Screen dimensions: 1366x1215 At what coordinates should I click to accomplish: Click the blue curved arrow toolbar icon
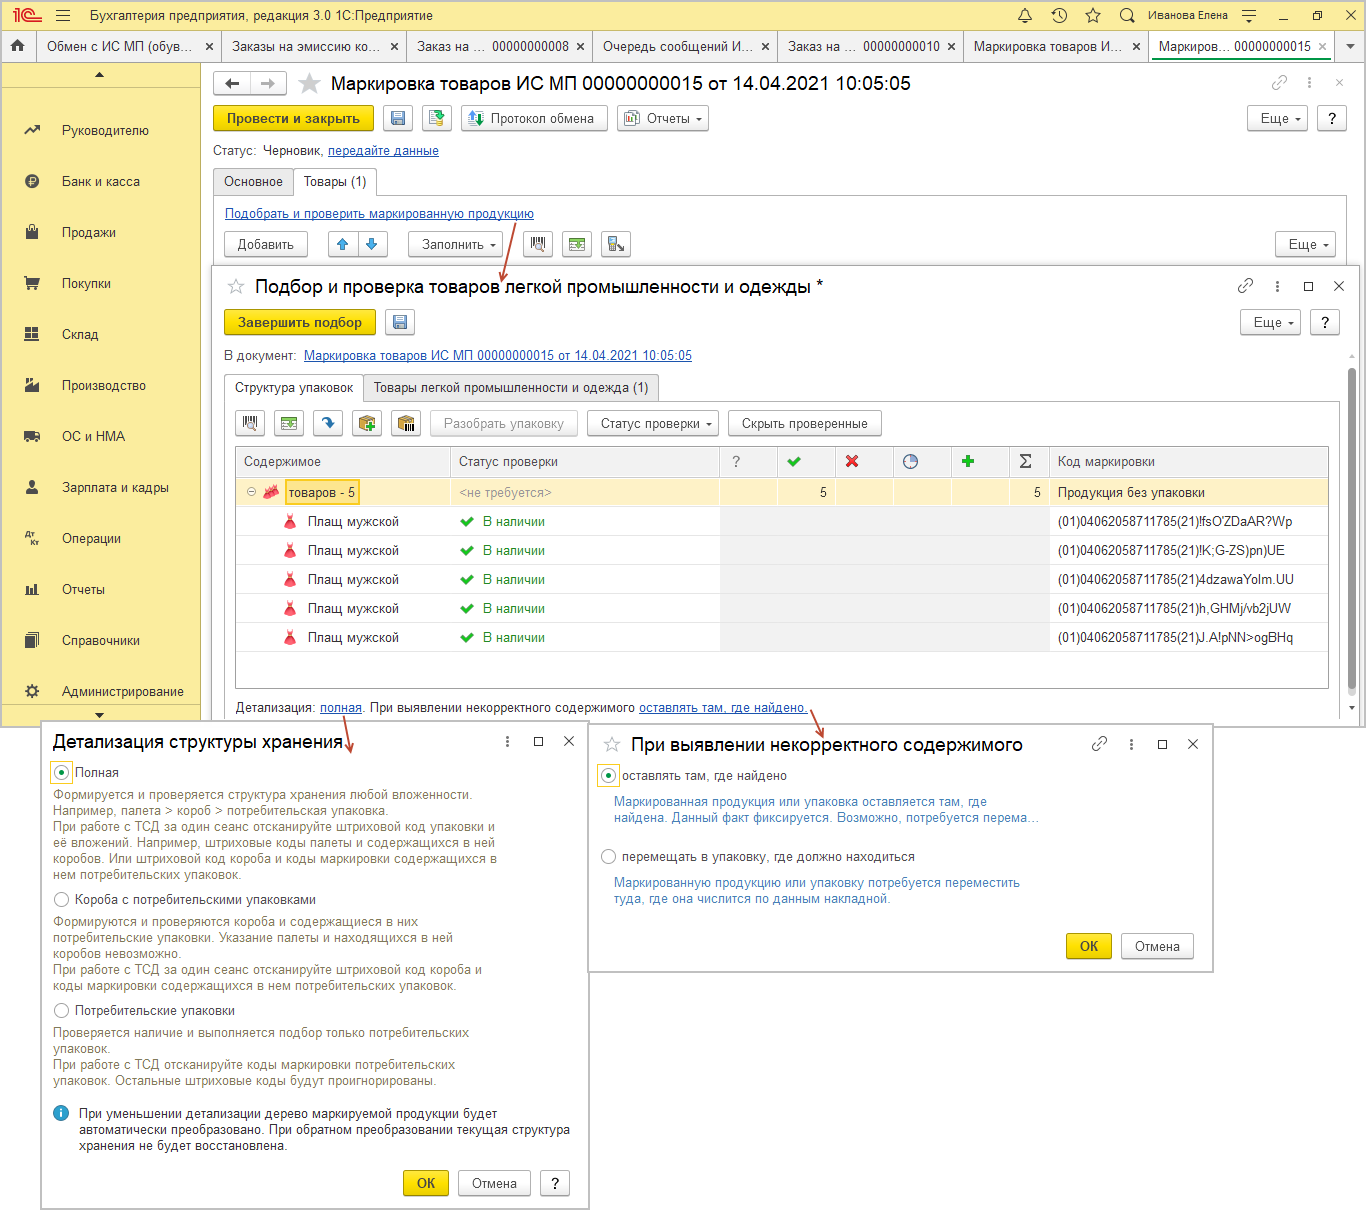[x=328, y=423]
